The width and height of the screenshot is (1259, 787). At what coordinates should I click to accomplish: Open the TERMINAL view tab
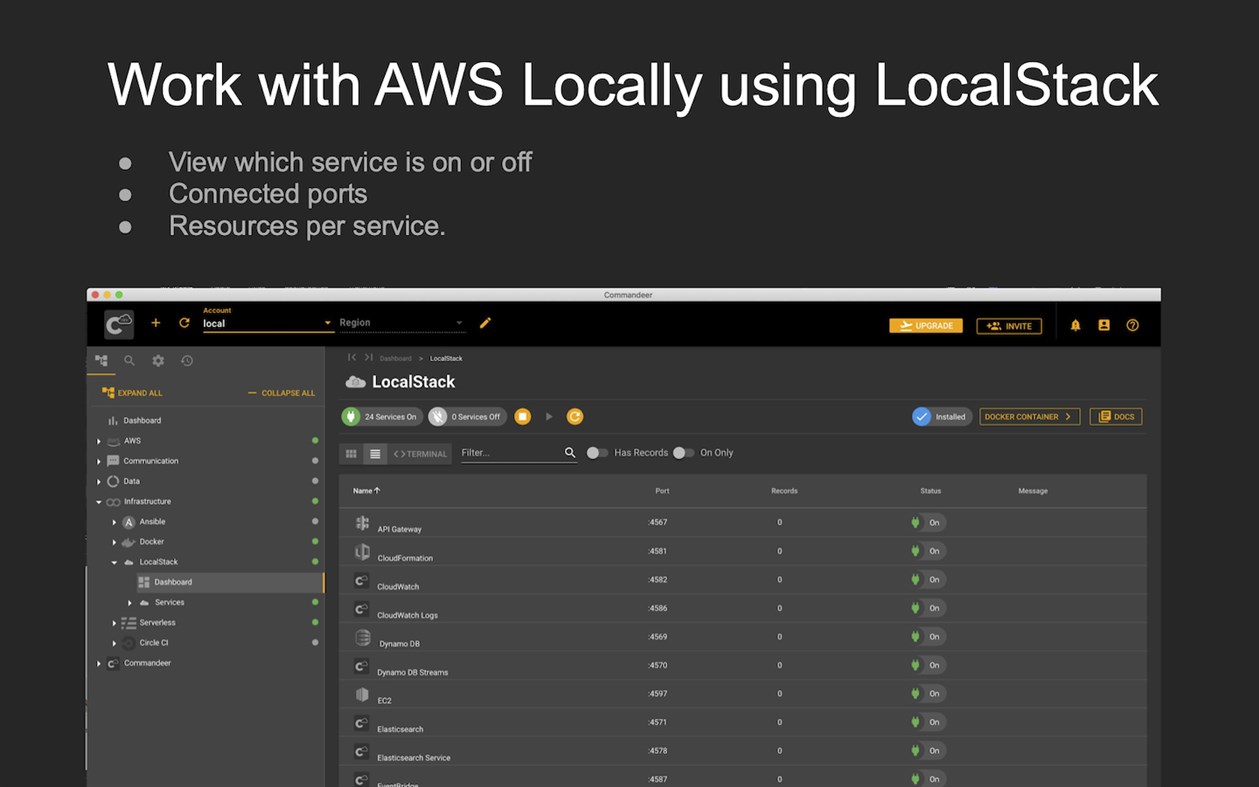tap(420, 453)
